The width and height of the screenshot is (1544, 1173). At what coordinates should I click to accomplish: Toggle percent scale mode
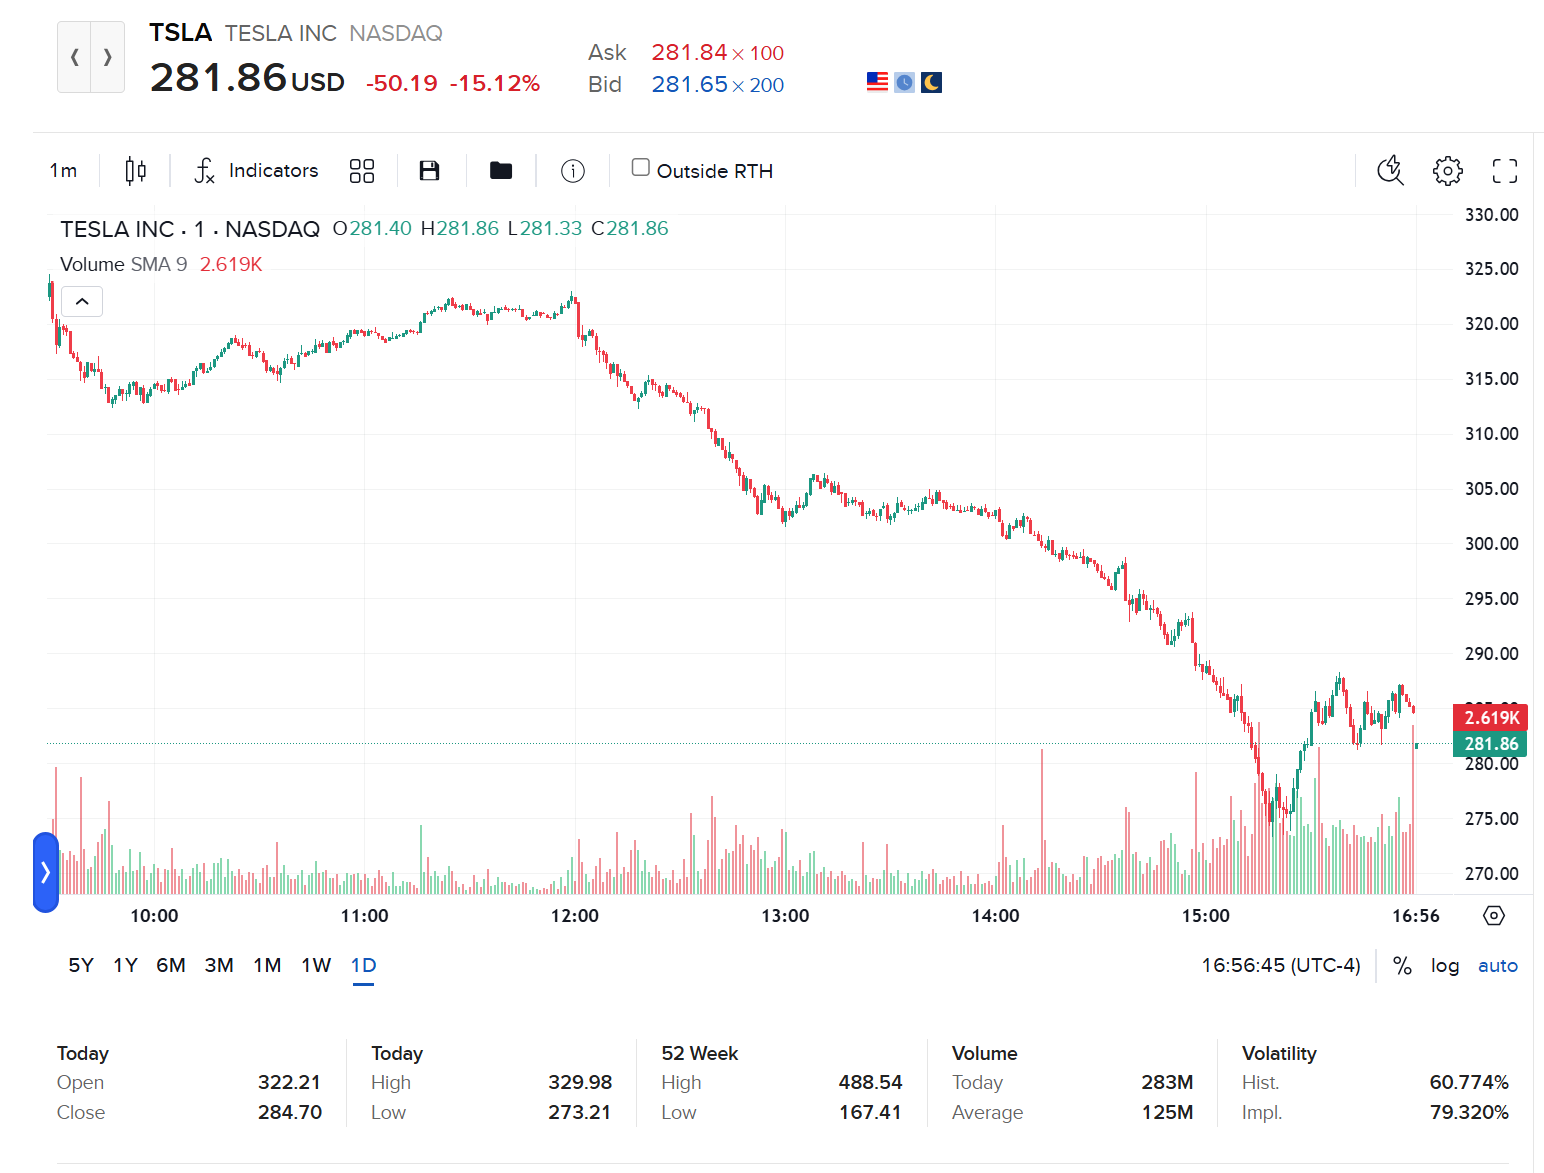(x=1402, y=965)
